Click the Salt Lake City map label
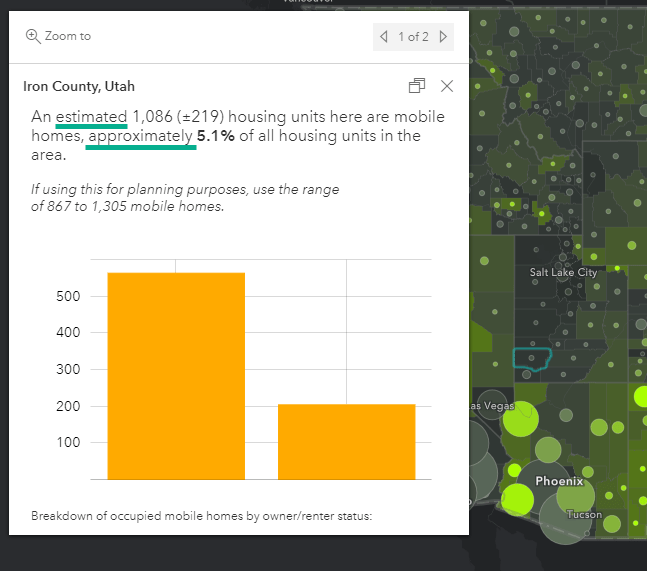Screen dimensions: 647x571 click(x=563, y=272)
